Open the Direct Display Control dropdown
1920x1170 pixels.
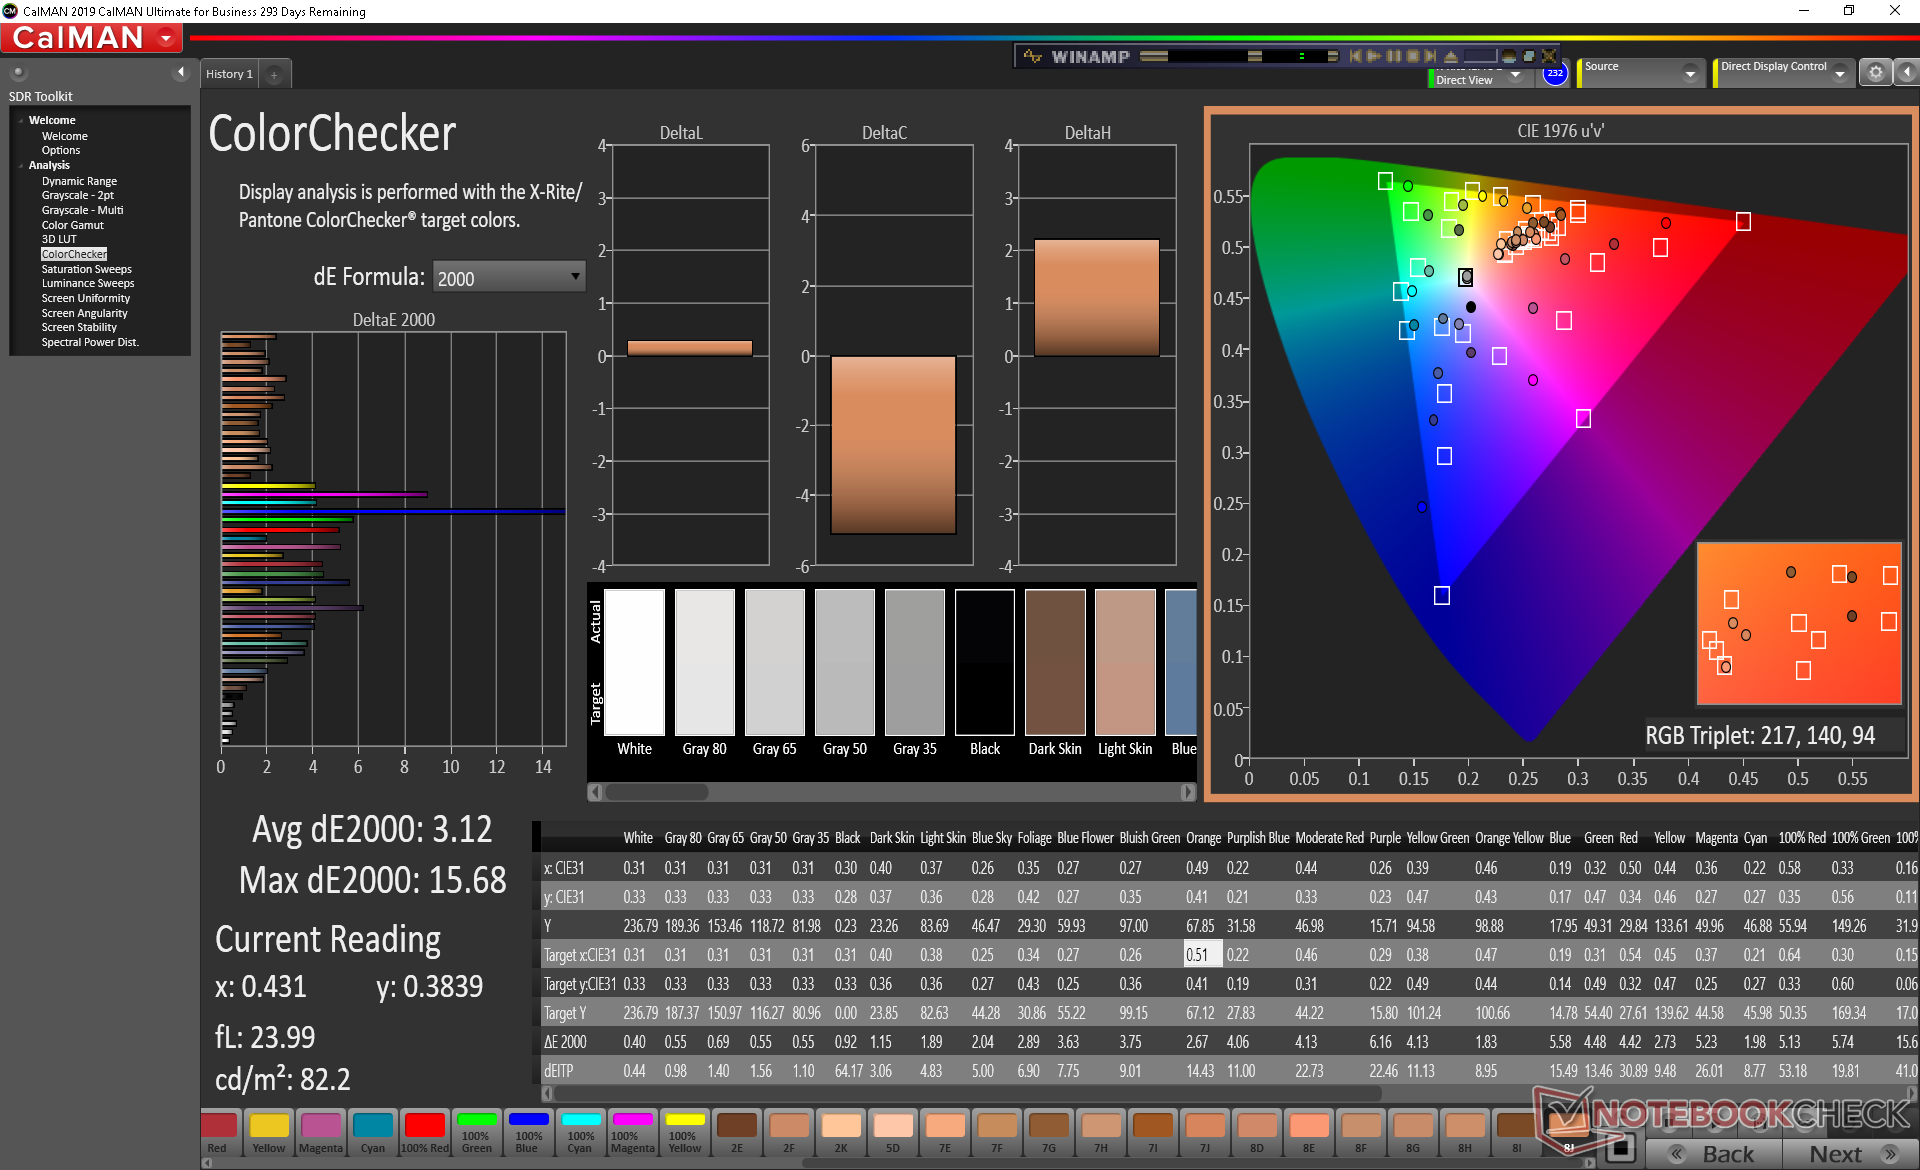[x=1839, y=74]
